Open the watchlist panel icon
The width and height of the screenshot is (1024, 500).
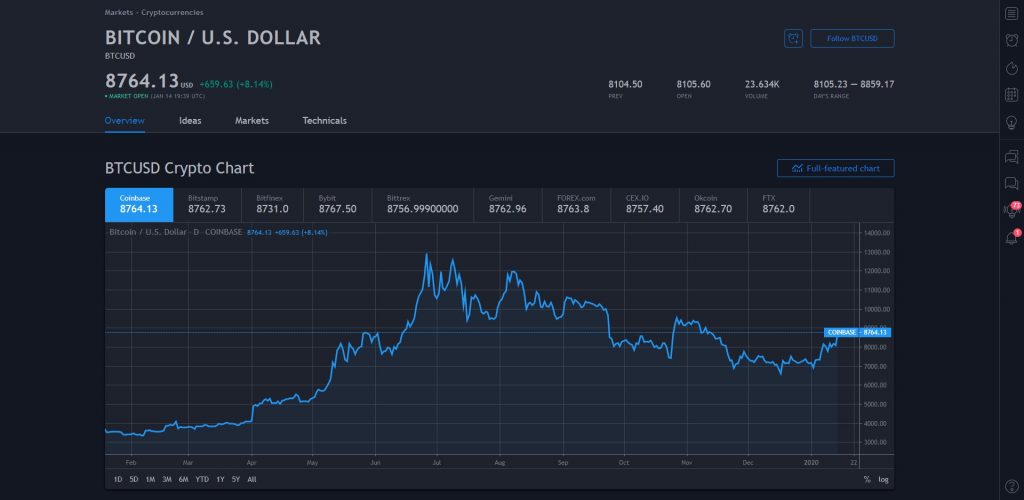coord(1011,13)
